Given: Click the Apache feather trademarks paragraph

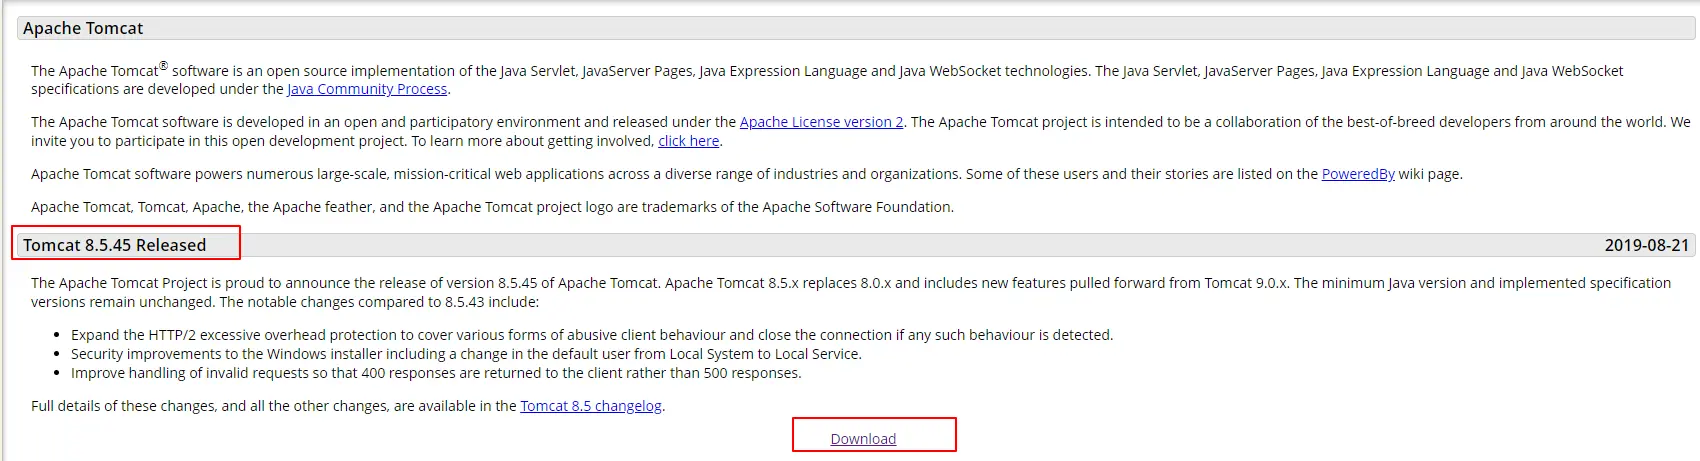Looking at the screenshot, I should (492, 207).
